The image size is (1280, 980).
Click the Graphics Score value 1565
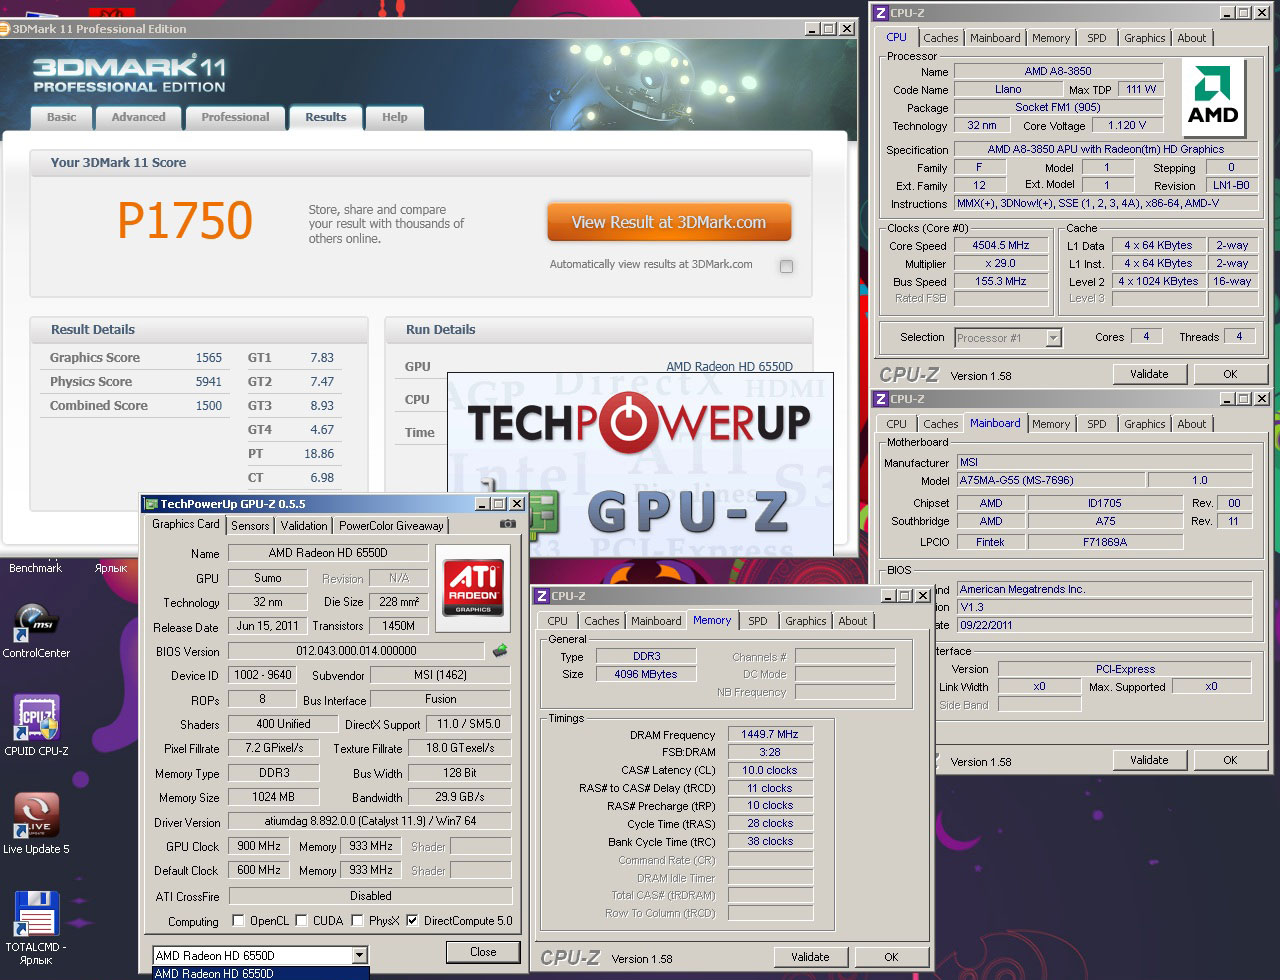(x=209, y=358)
